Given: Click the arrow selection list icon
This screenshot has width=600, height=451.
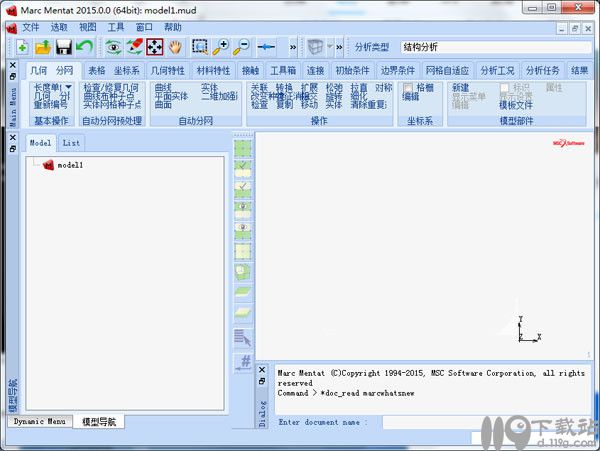Looking at the screenshot, I should click(x=243, y=338).
